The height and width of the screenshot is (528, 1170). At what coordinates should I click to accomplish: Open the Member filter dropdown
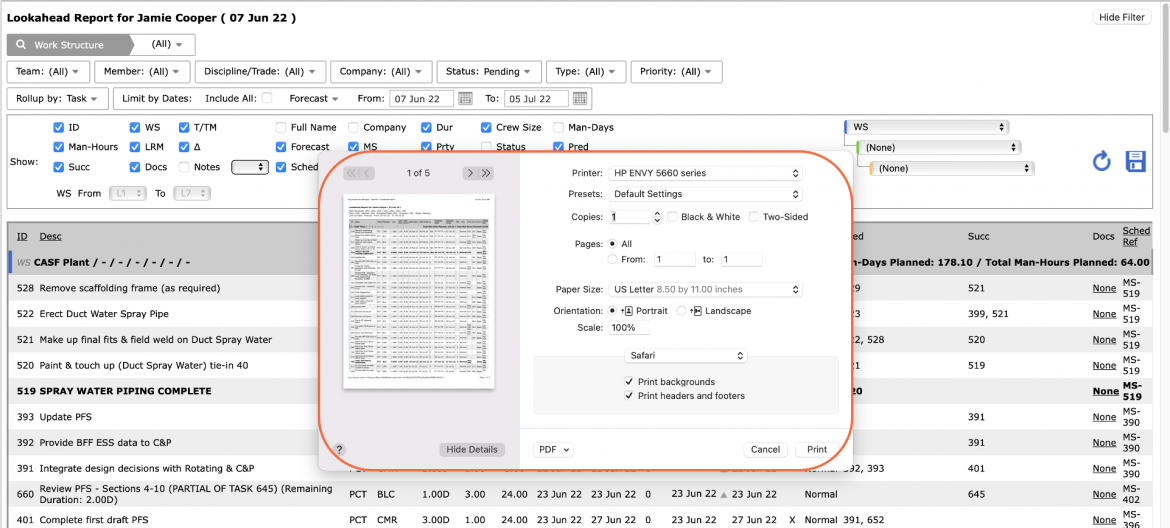pos(142,72)
